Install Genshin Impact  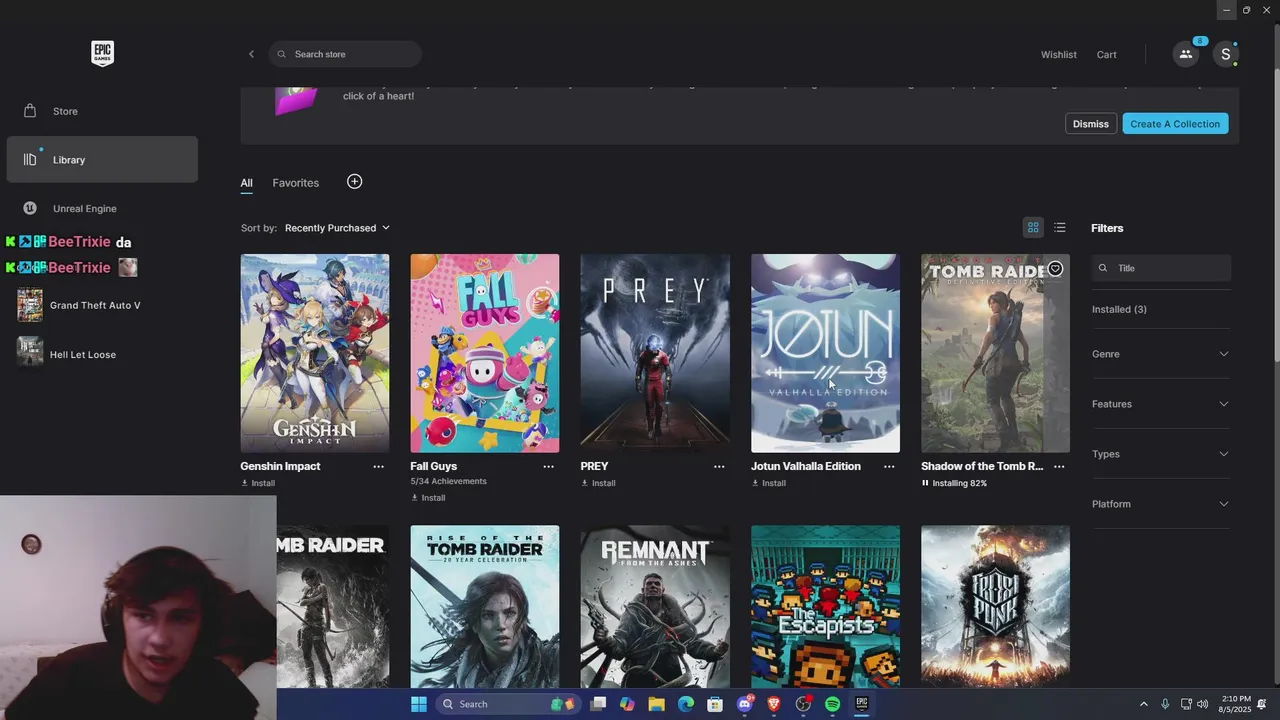point(258,483)
